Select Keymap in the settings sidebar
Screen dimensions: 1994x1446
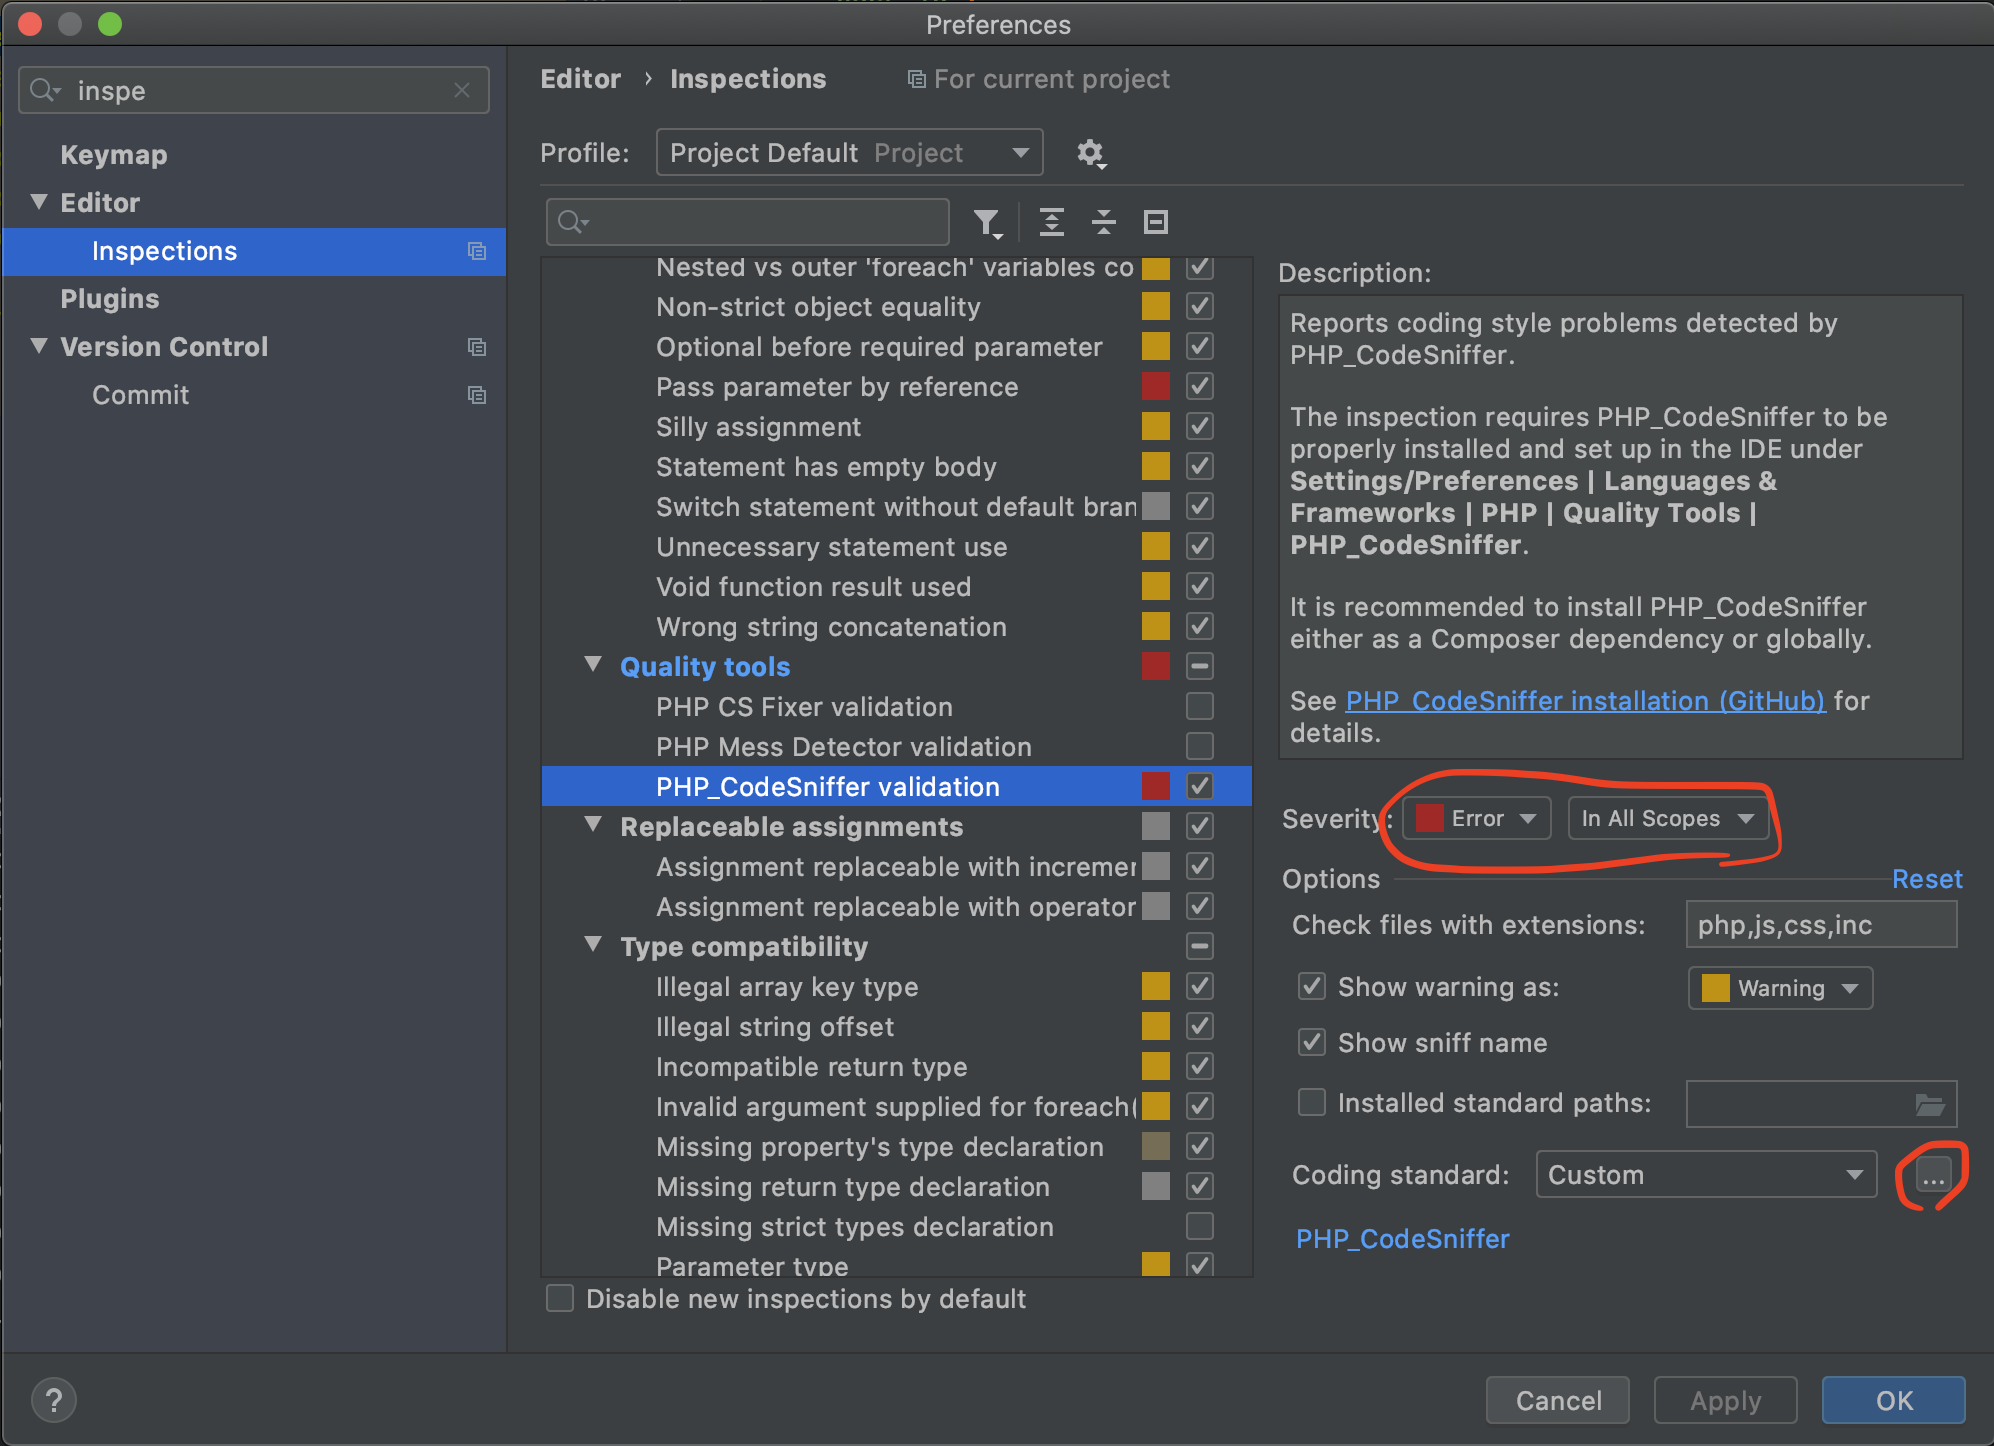point(113,154)
